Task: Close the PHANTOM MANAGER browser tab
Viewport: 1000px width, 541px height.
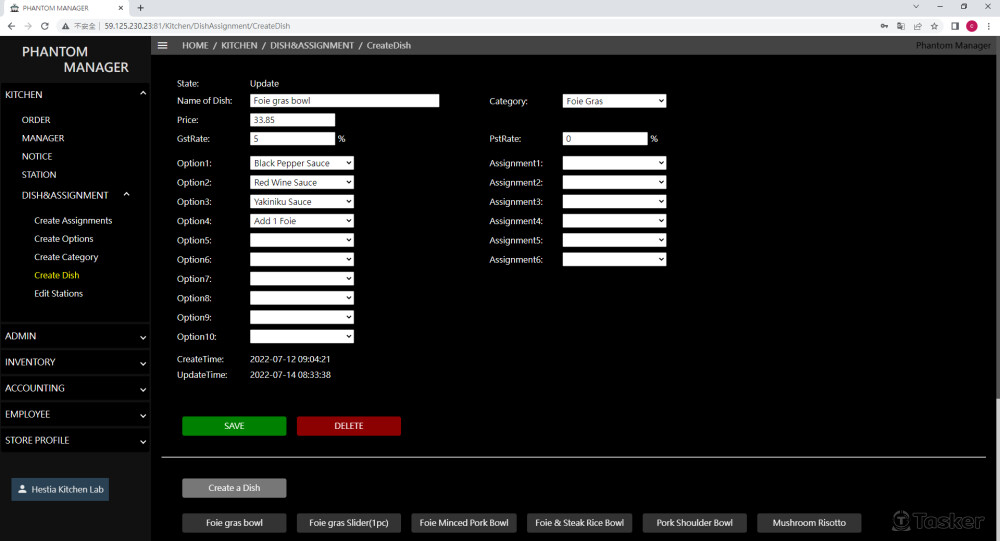Action: click(121, 8)
